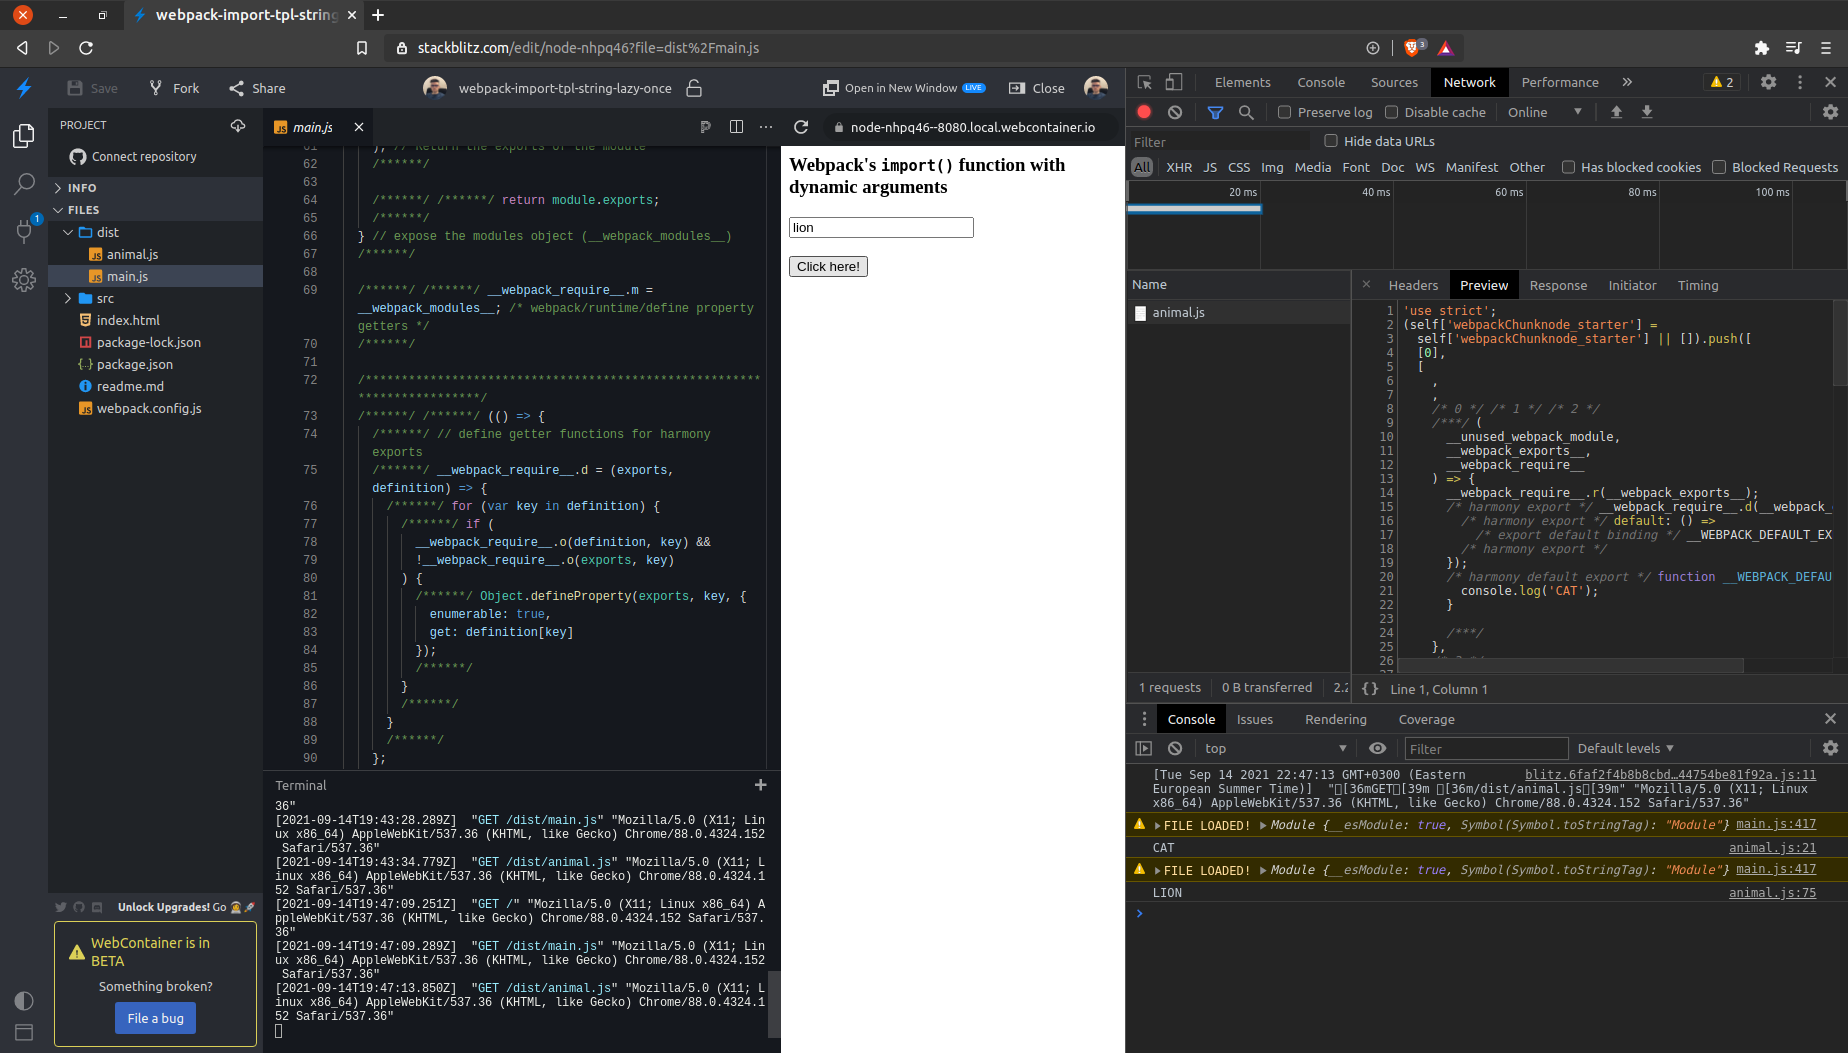Clear the network log with the circle-slash icon
1848x1053 pixels.
point(1175,112)
